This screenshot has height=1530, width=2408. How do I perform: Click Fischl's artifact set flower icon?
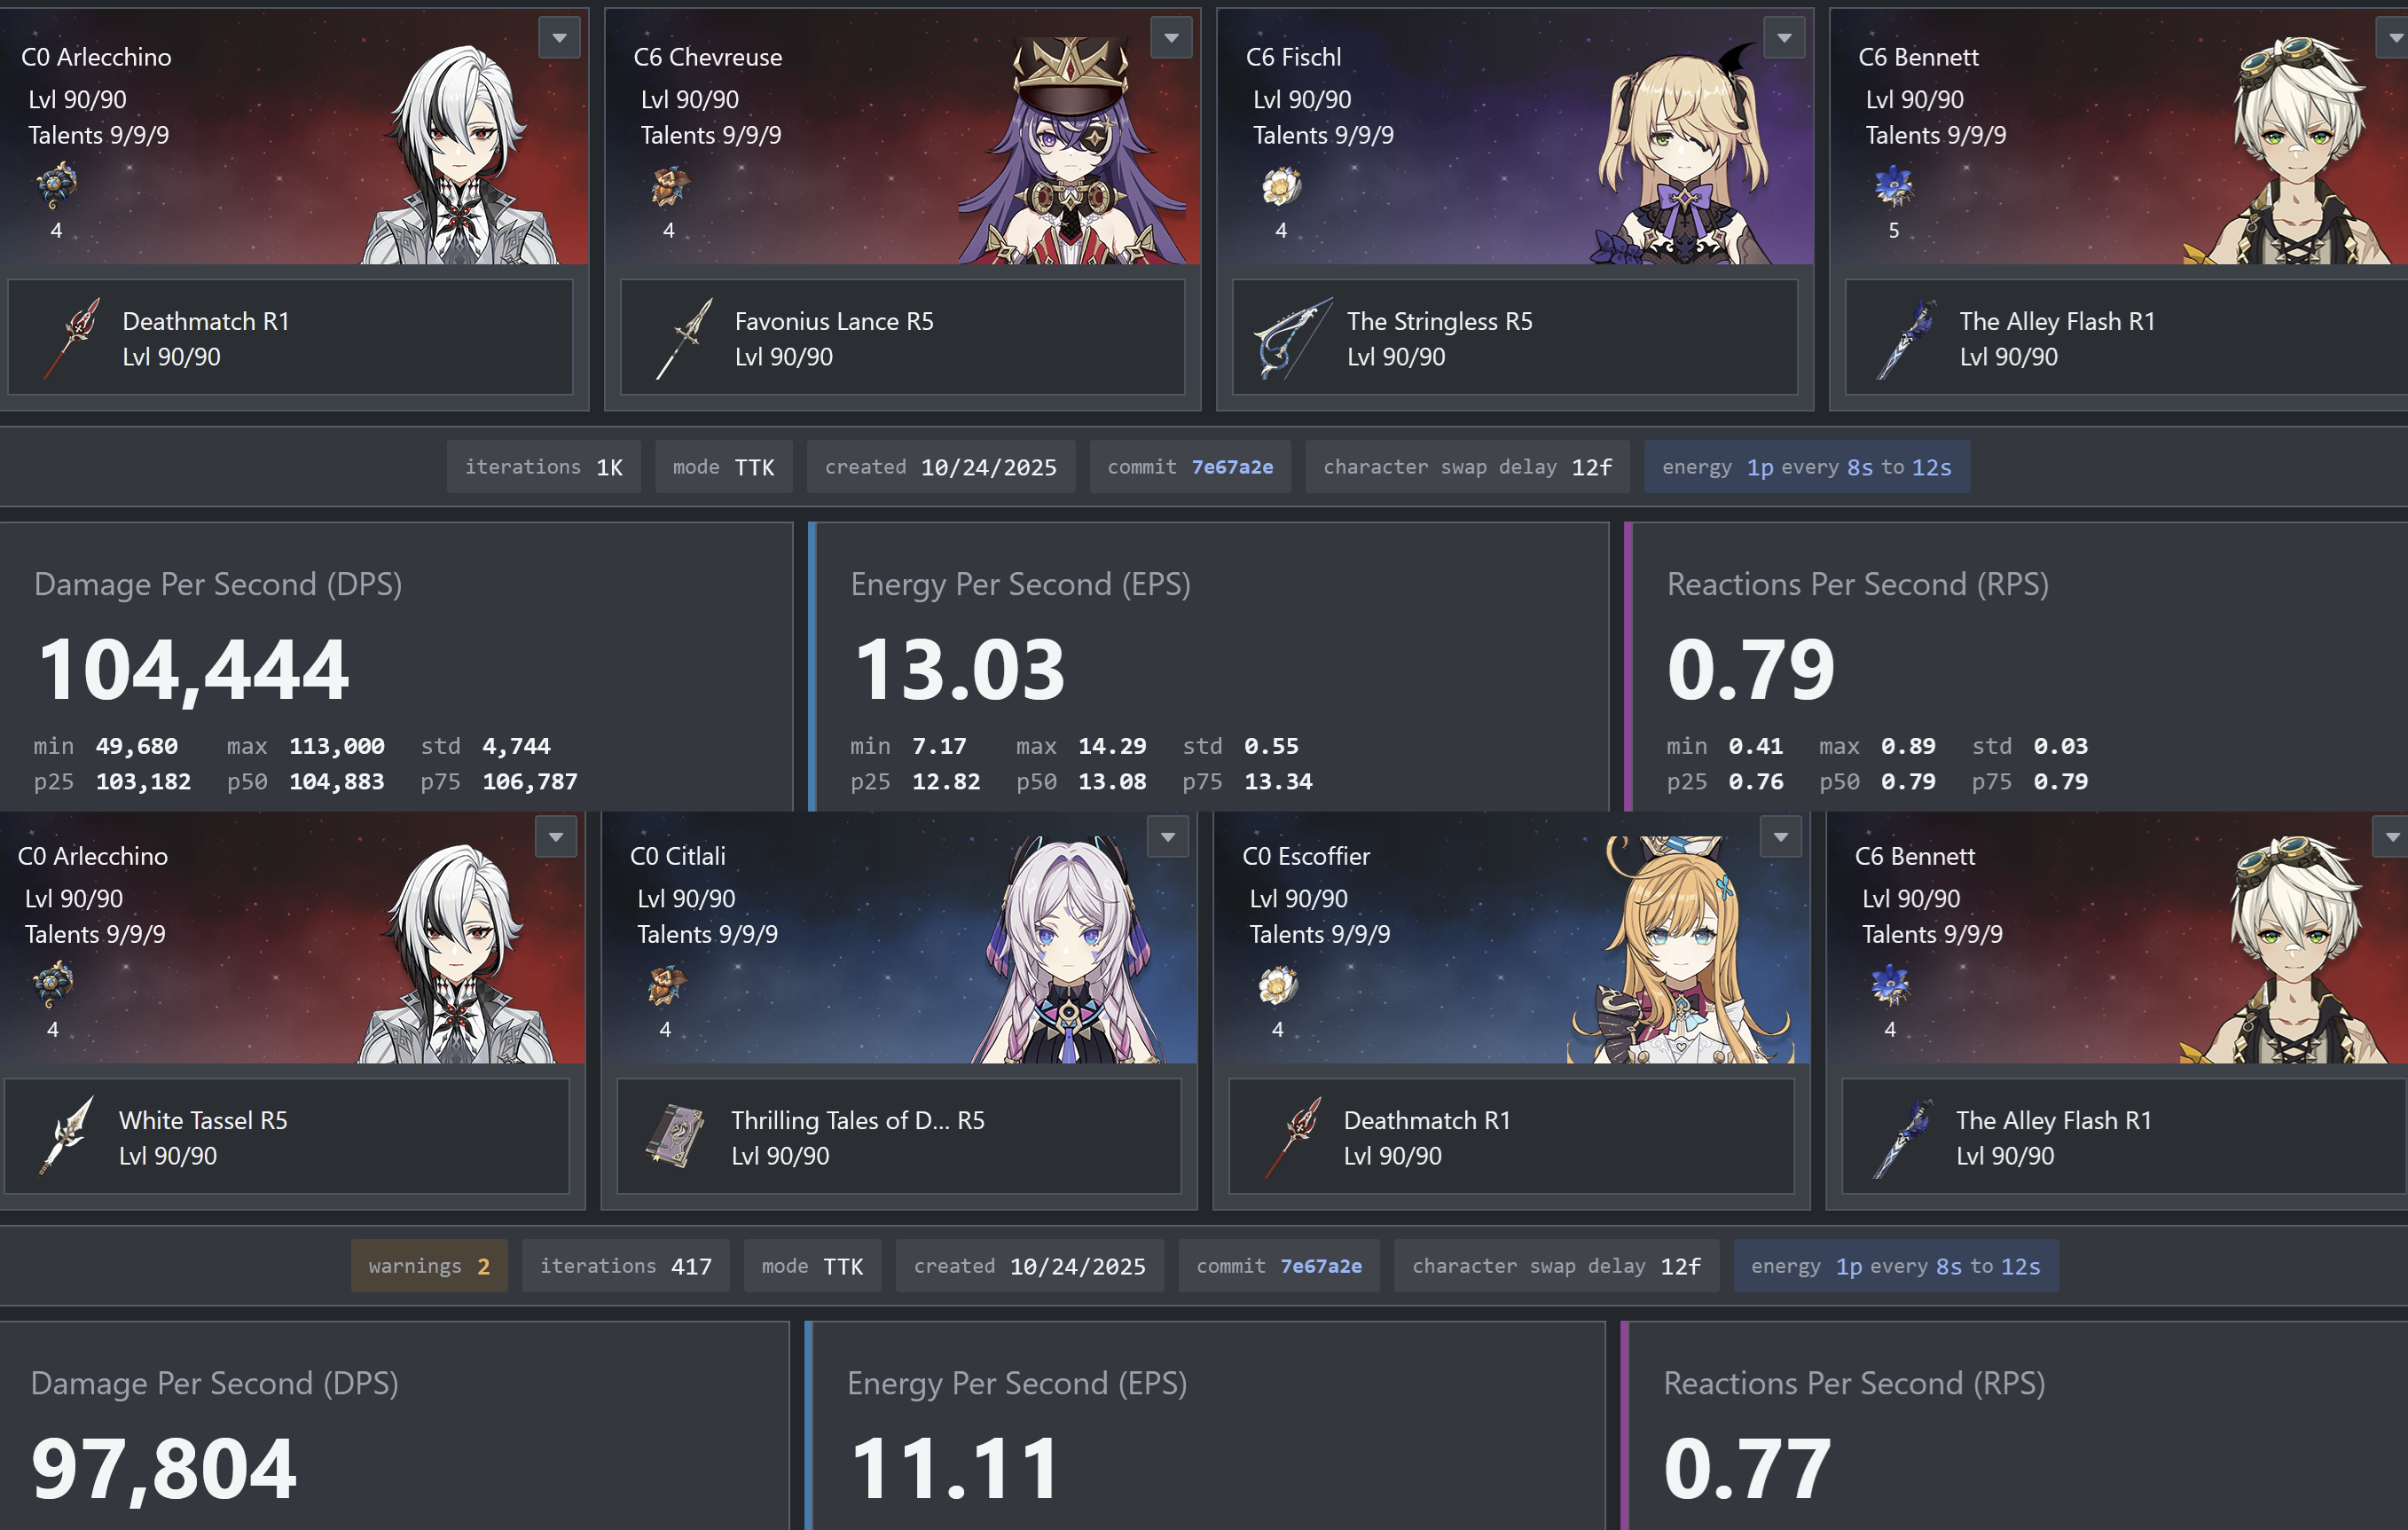(x=1281, y=187)
